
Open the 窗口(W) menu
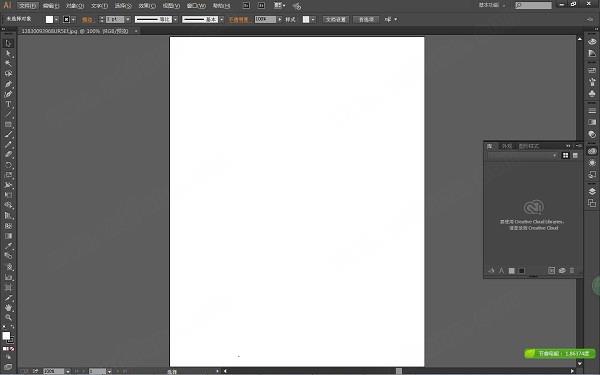click(196, 6)
